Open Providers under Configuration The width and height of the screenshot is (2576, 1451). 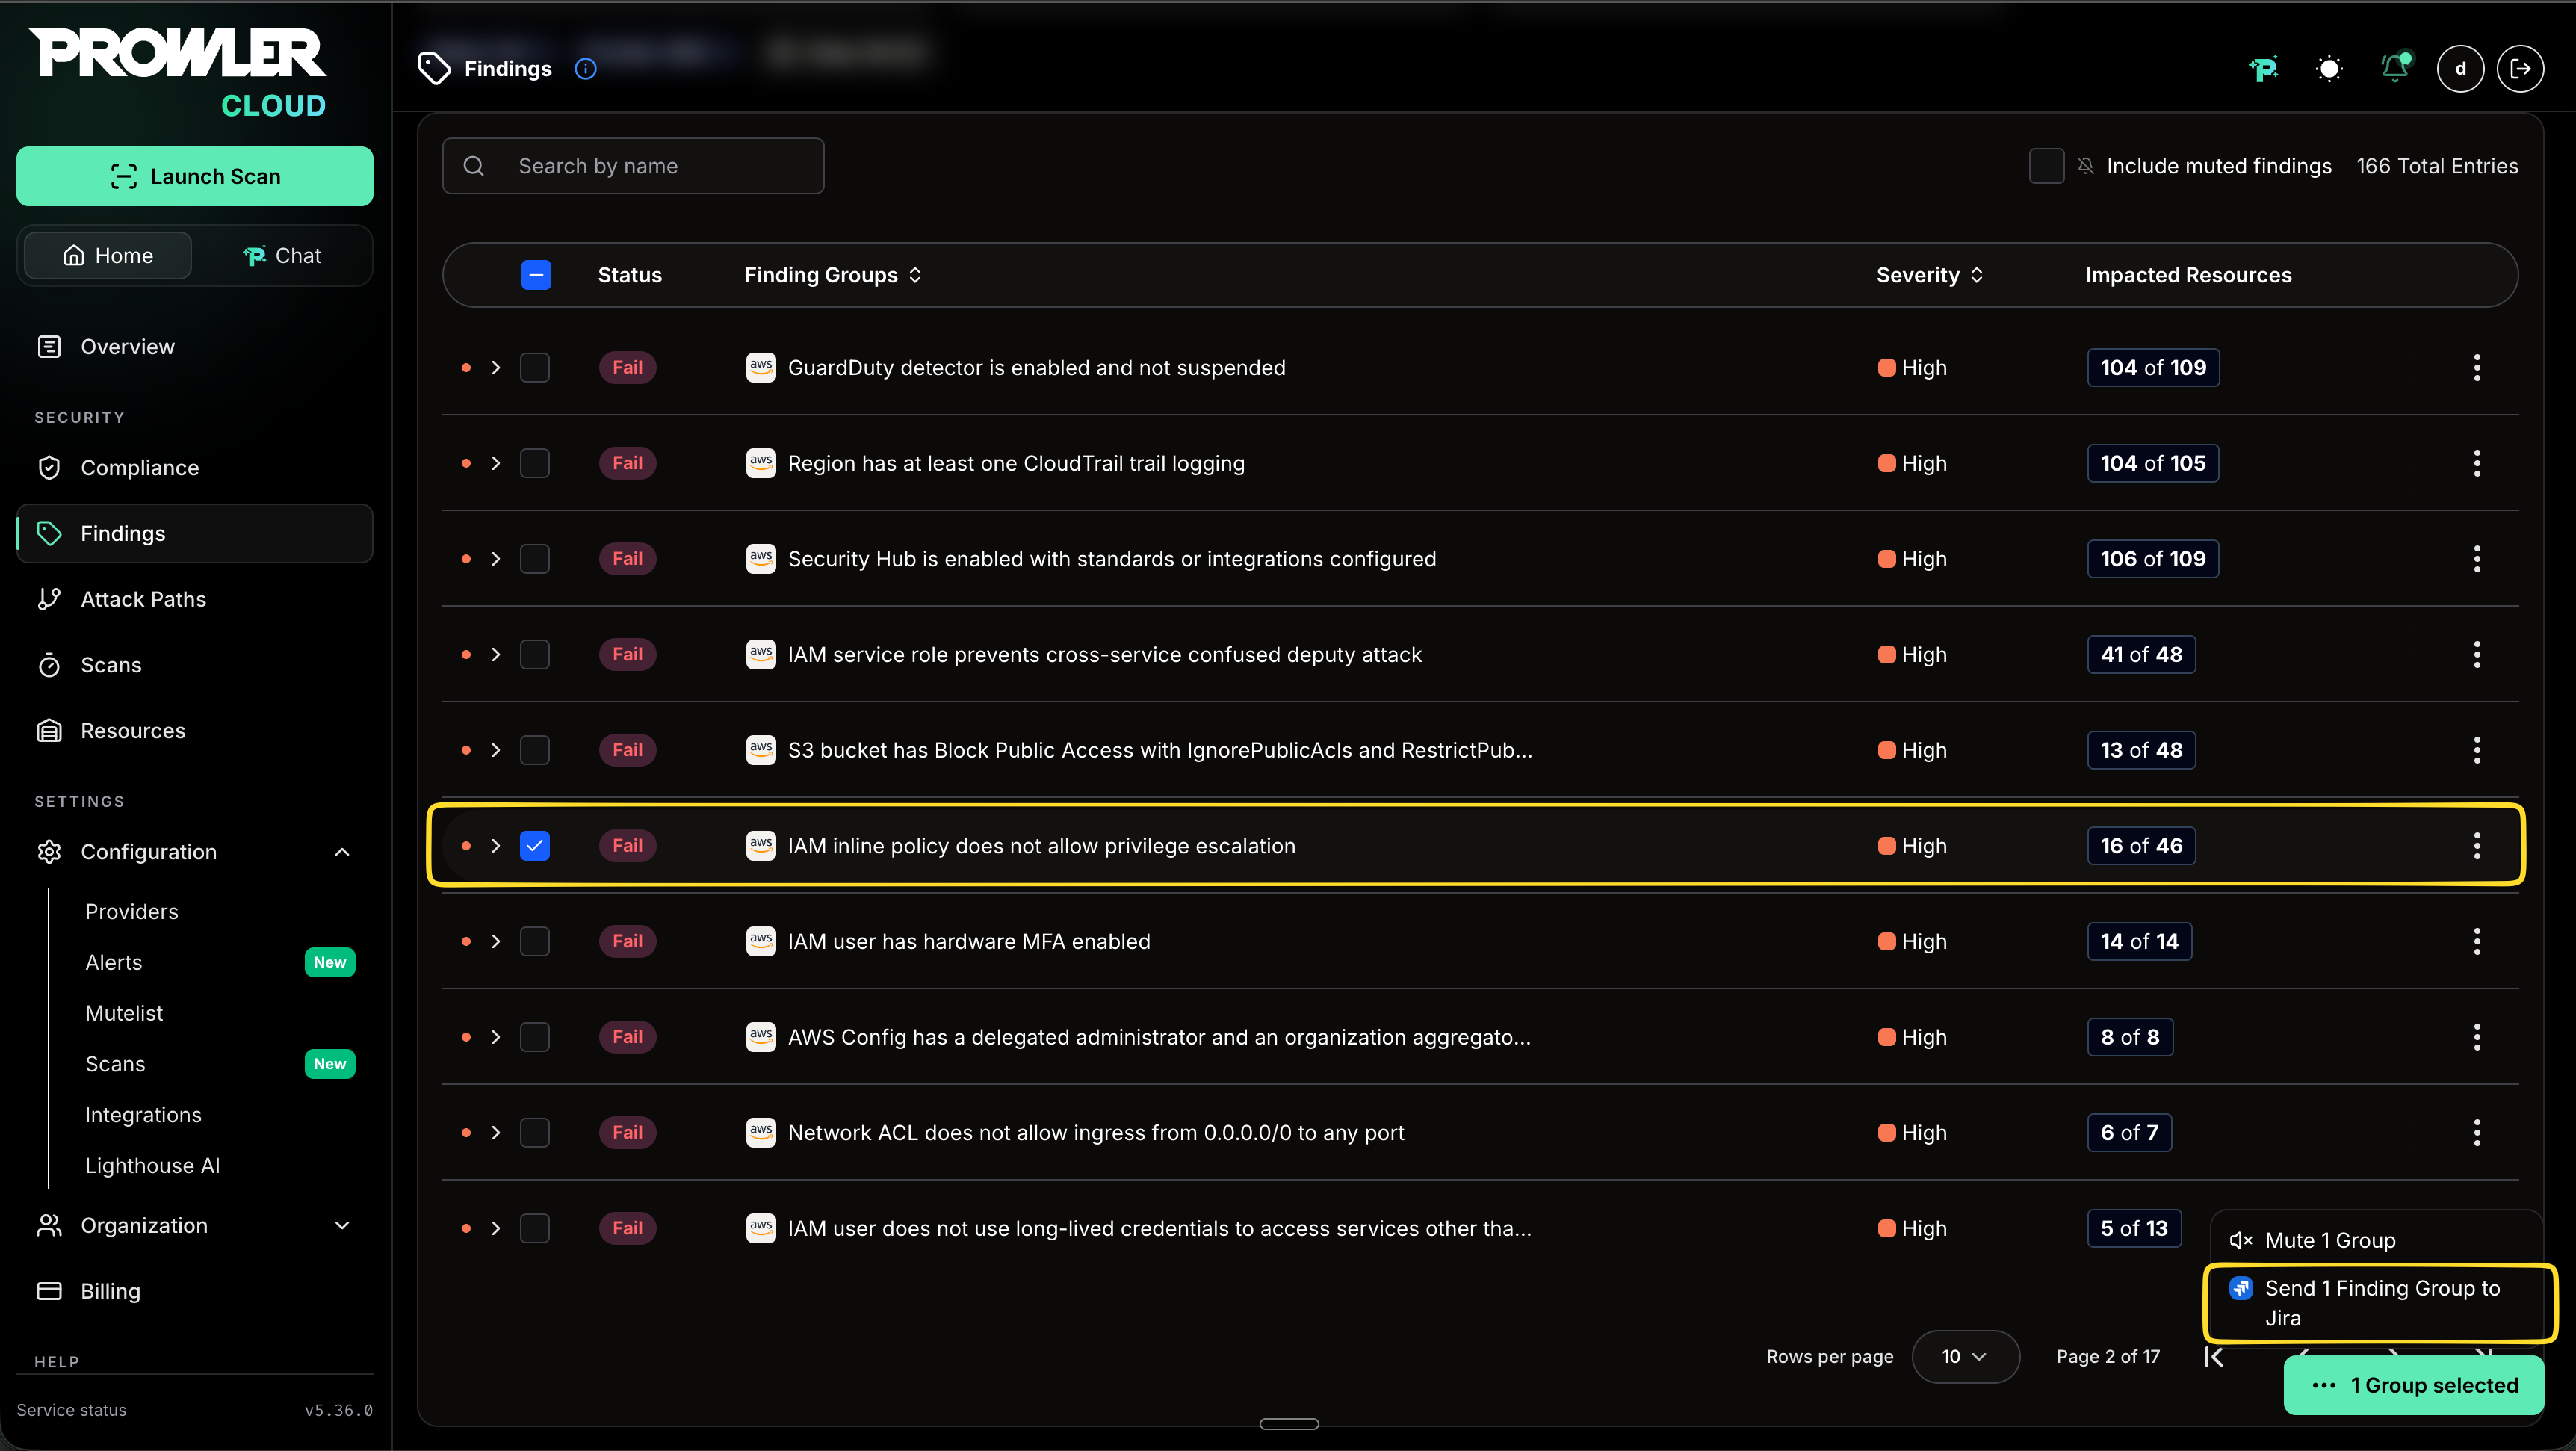pyautogui.click(x=132, y=912)
